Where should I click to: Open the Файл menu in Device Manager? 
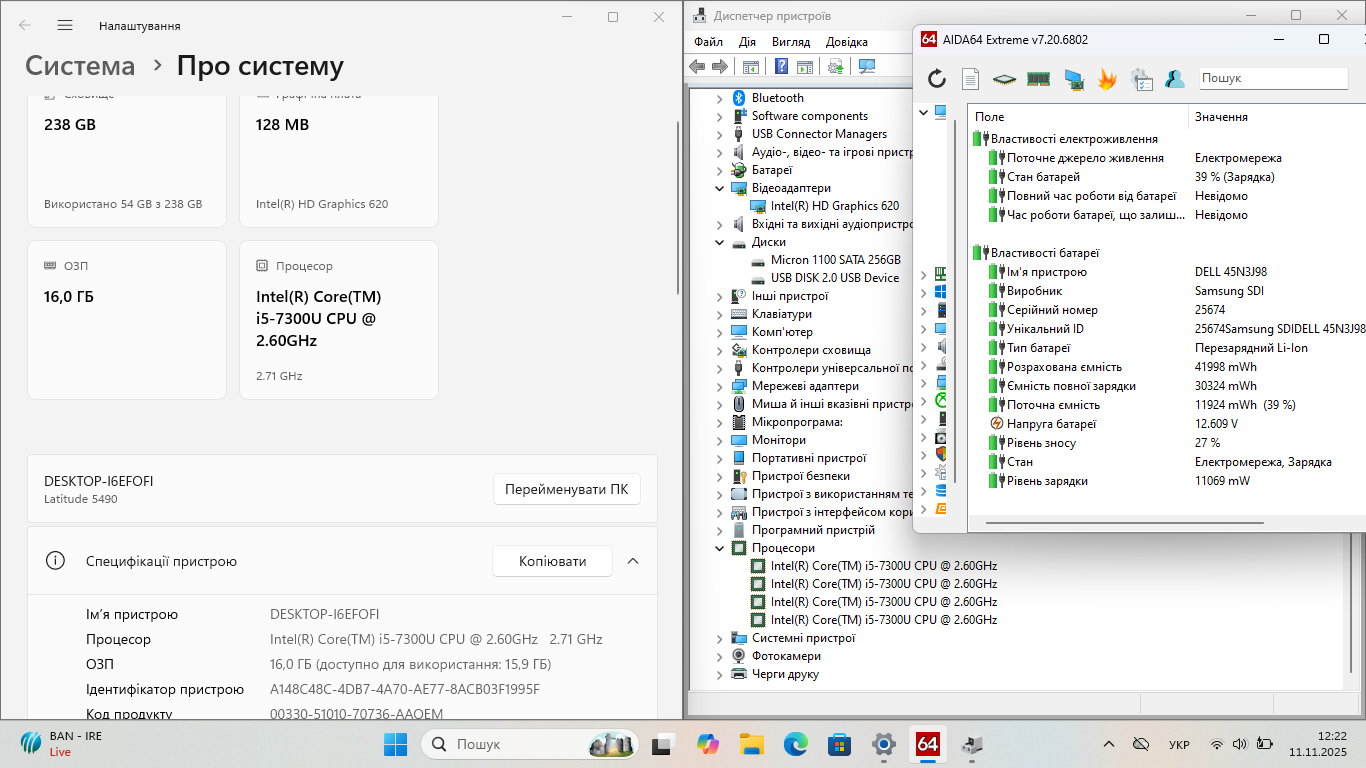click(x=708, y=42)
